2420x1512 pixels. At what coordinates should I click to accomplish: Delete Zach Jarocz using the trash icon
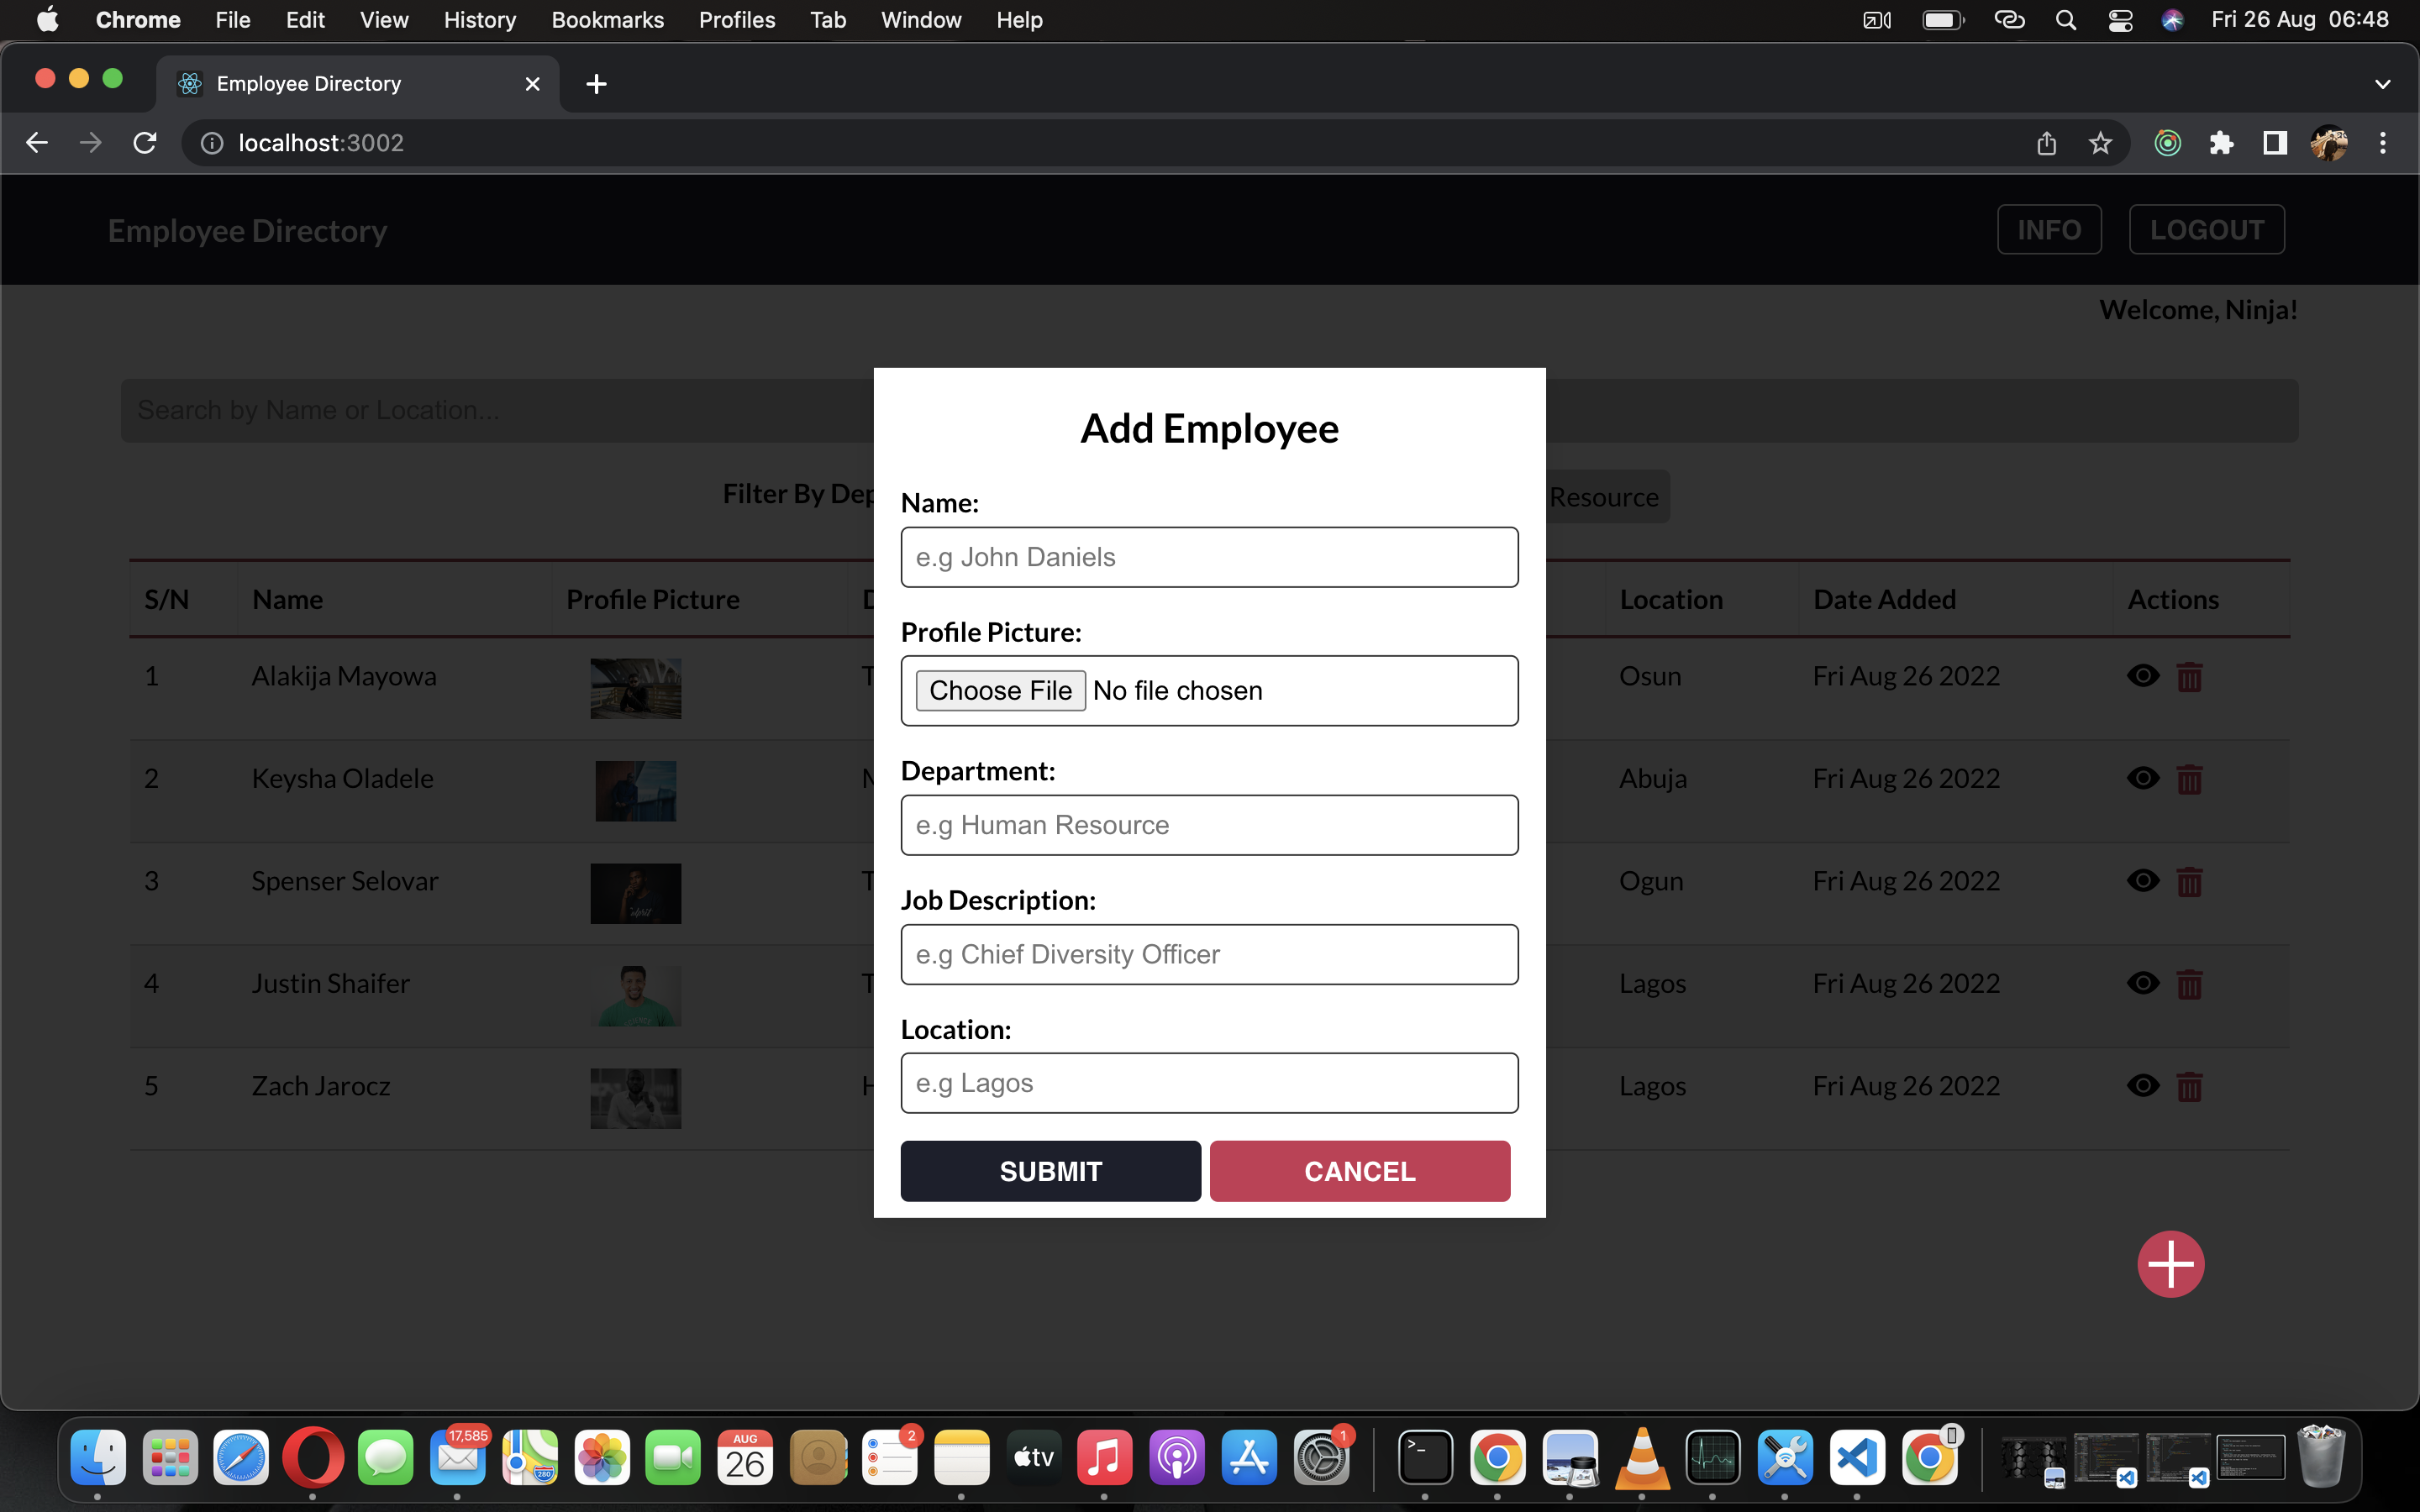click(x=2190, y=1086)
